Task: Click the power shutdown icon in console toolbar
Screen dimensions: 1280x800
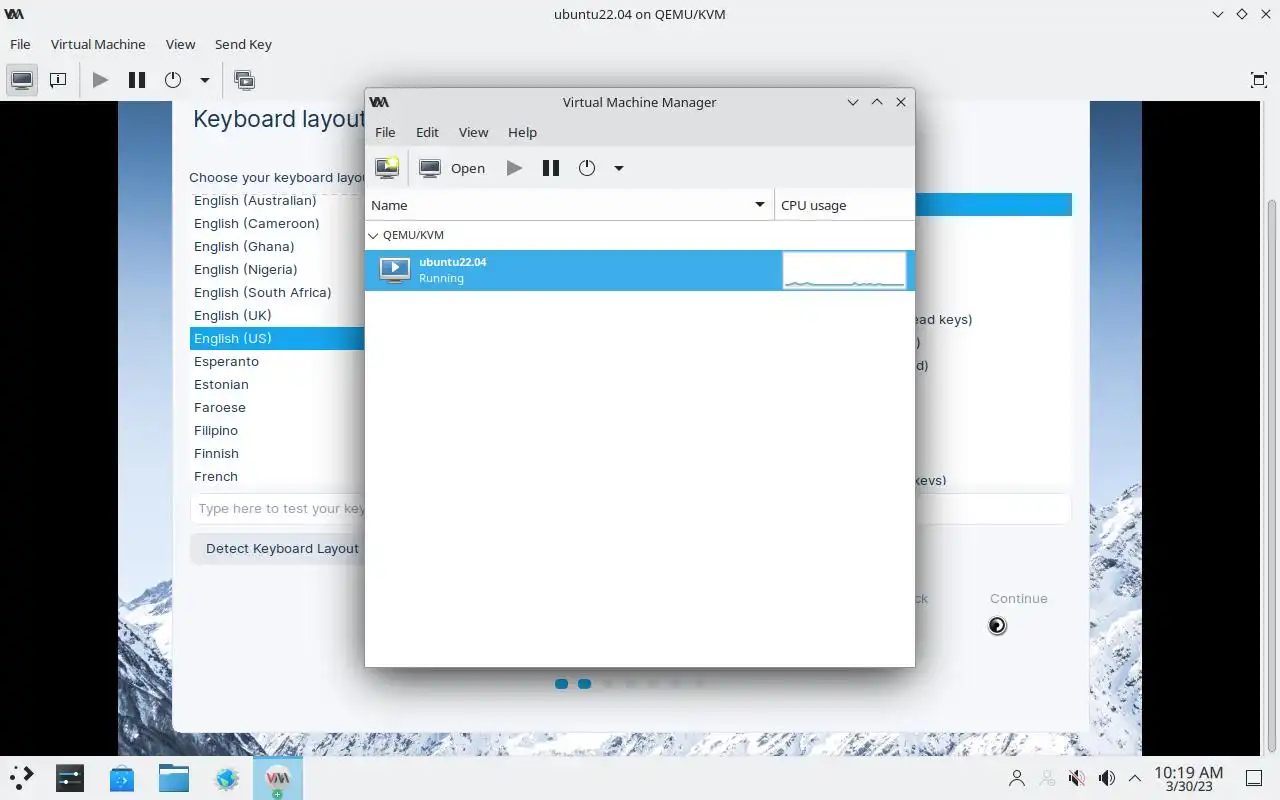Action: tap(173, 80)
